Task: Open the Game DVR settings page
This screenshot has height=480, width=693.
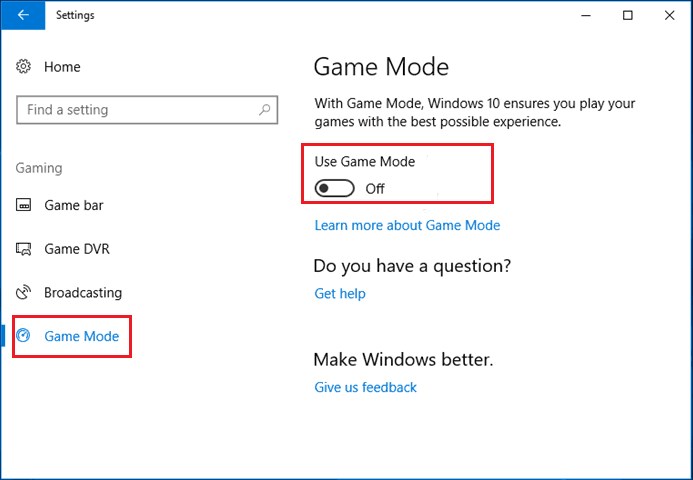Action: click(x=74, y=249)
